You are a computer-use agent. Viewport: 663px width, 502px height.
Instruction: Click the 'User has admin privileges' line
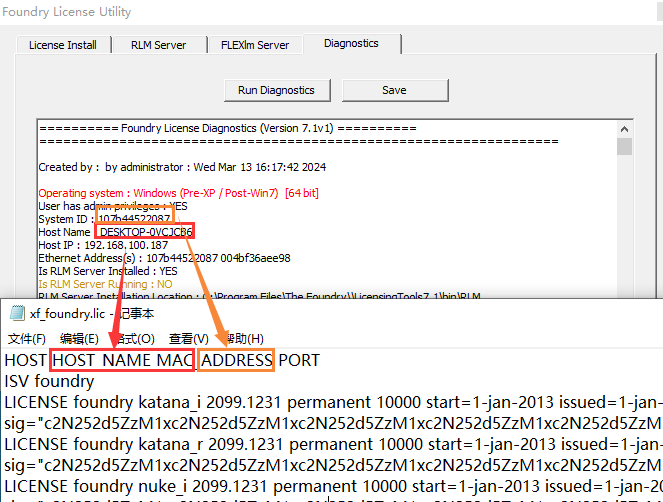point(113,206)
